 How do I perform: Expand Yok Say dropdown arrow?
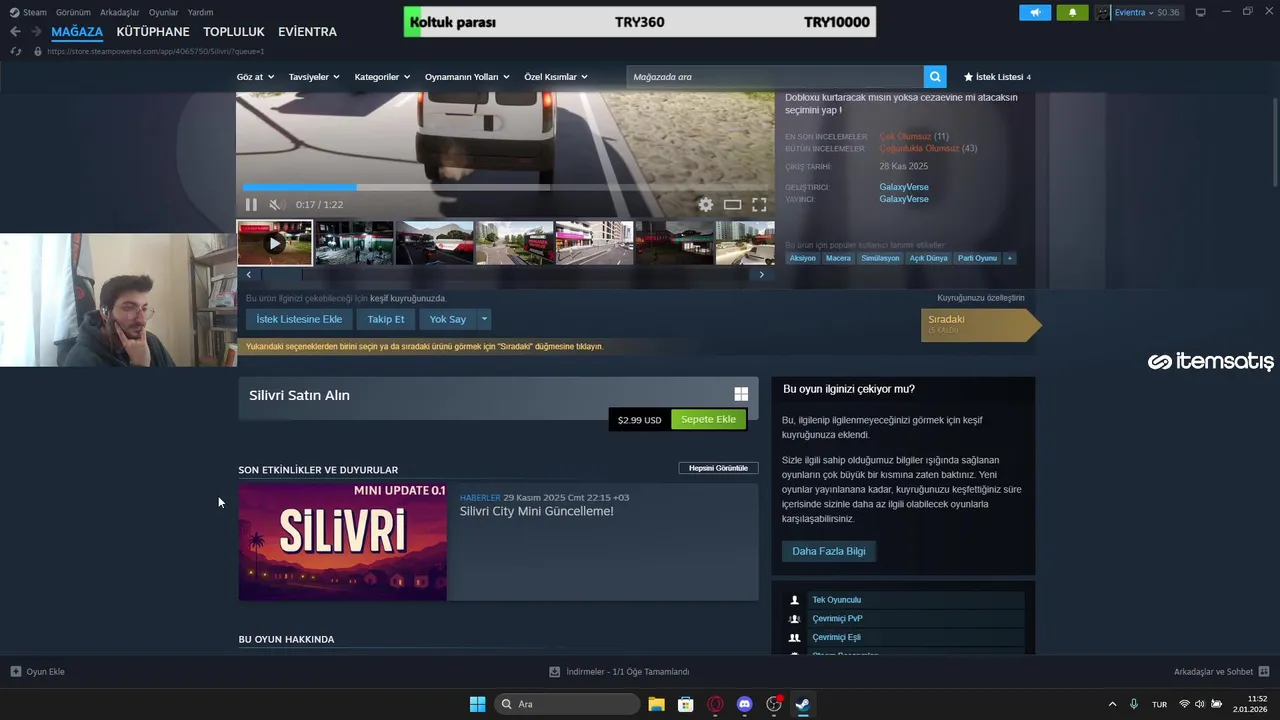point(484,319)
